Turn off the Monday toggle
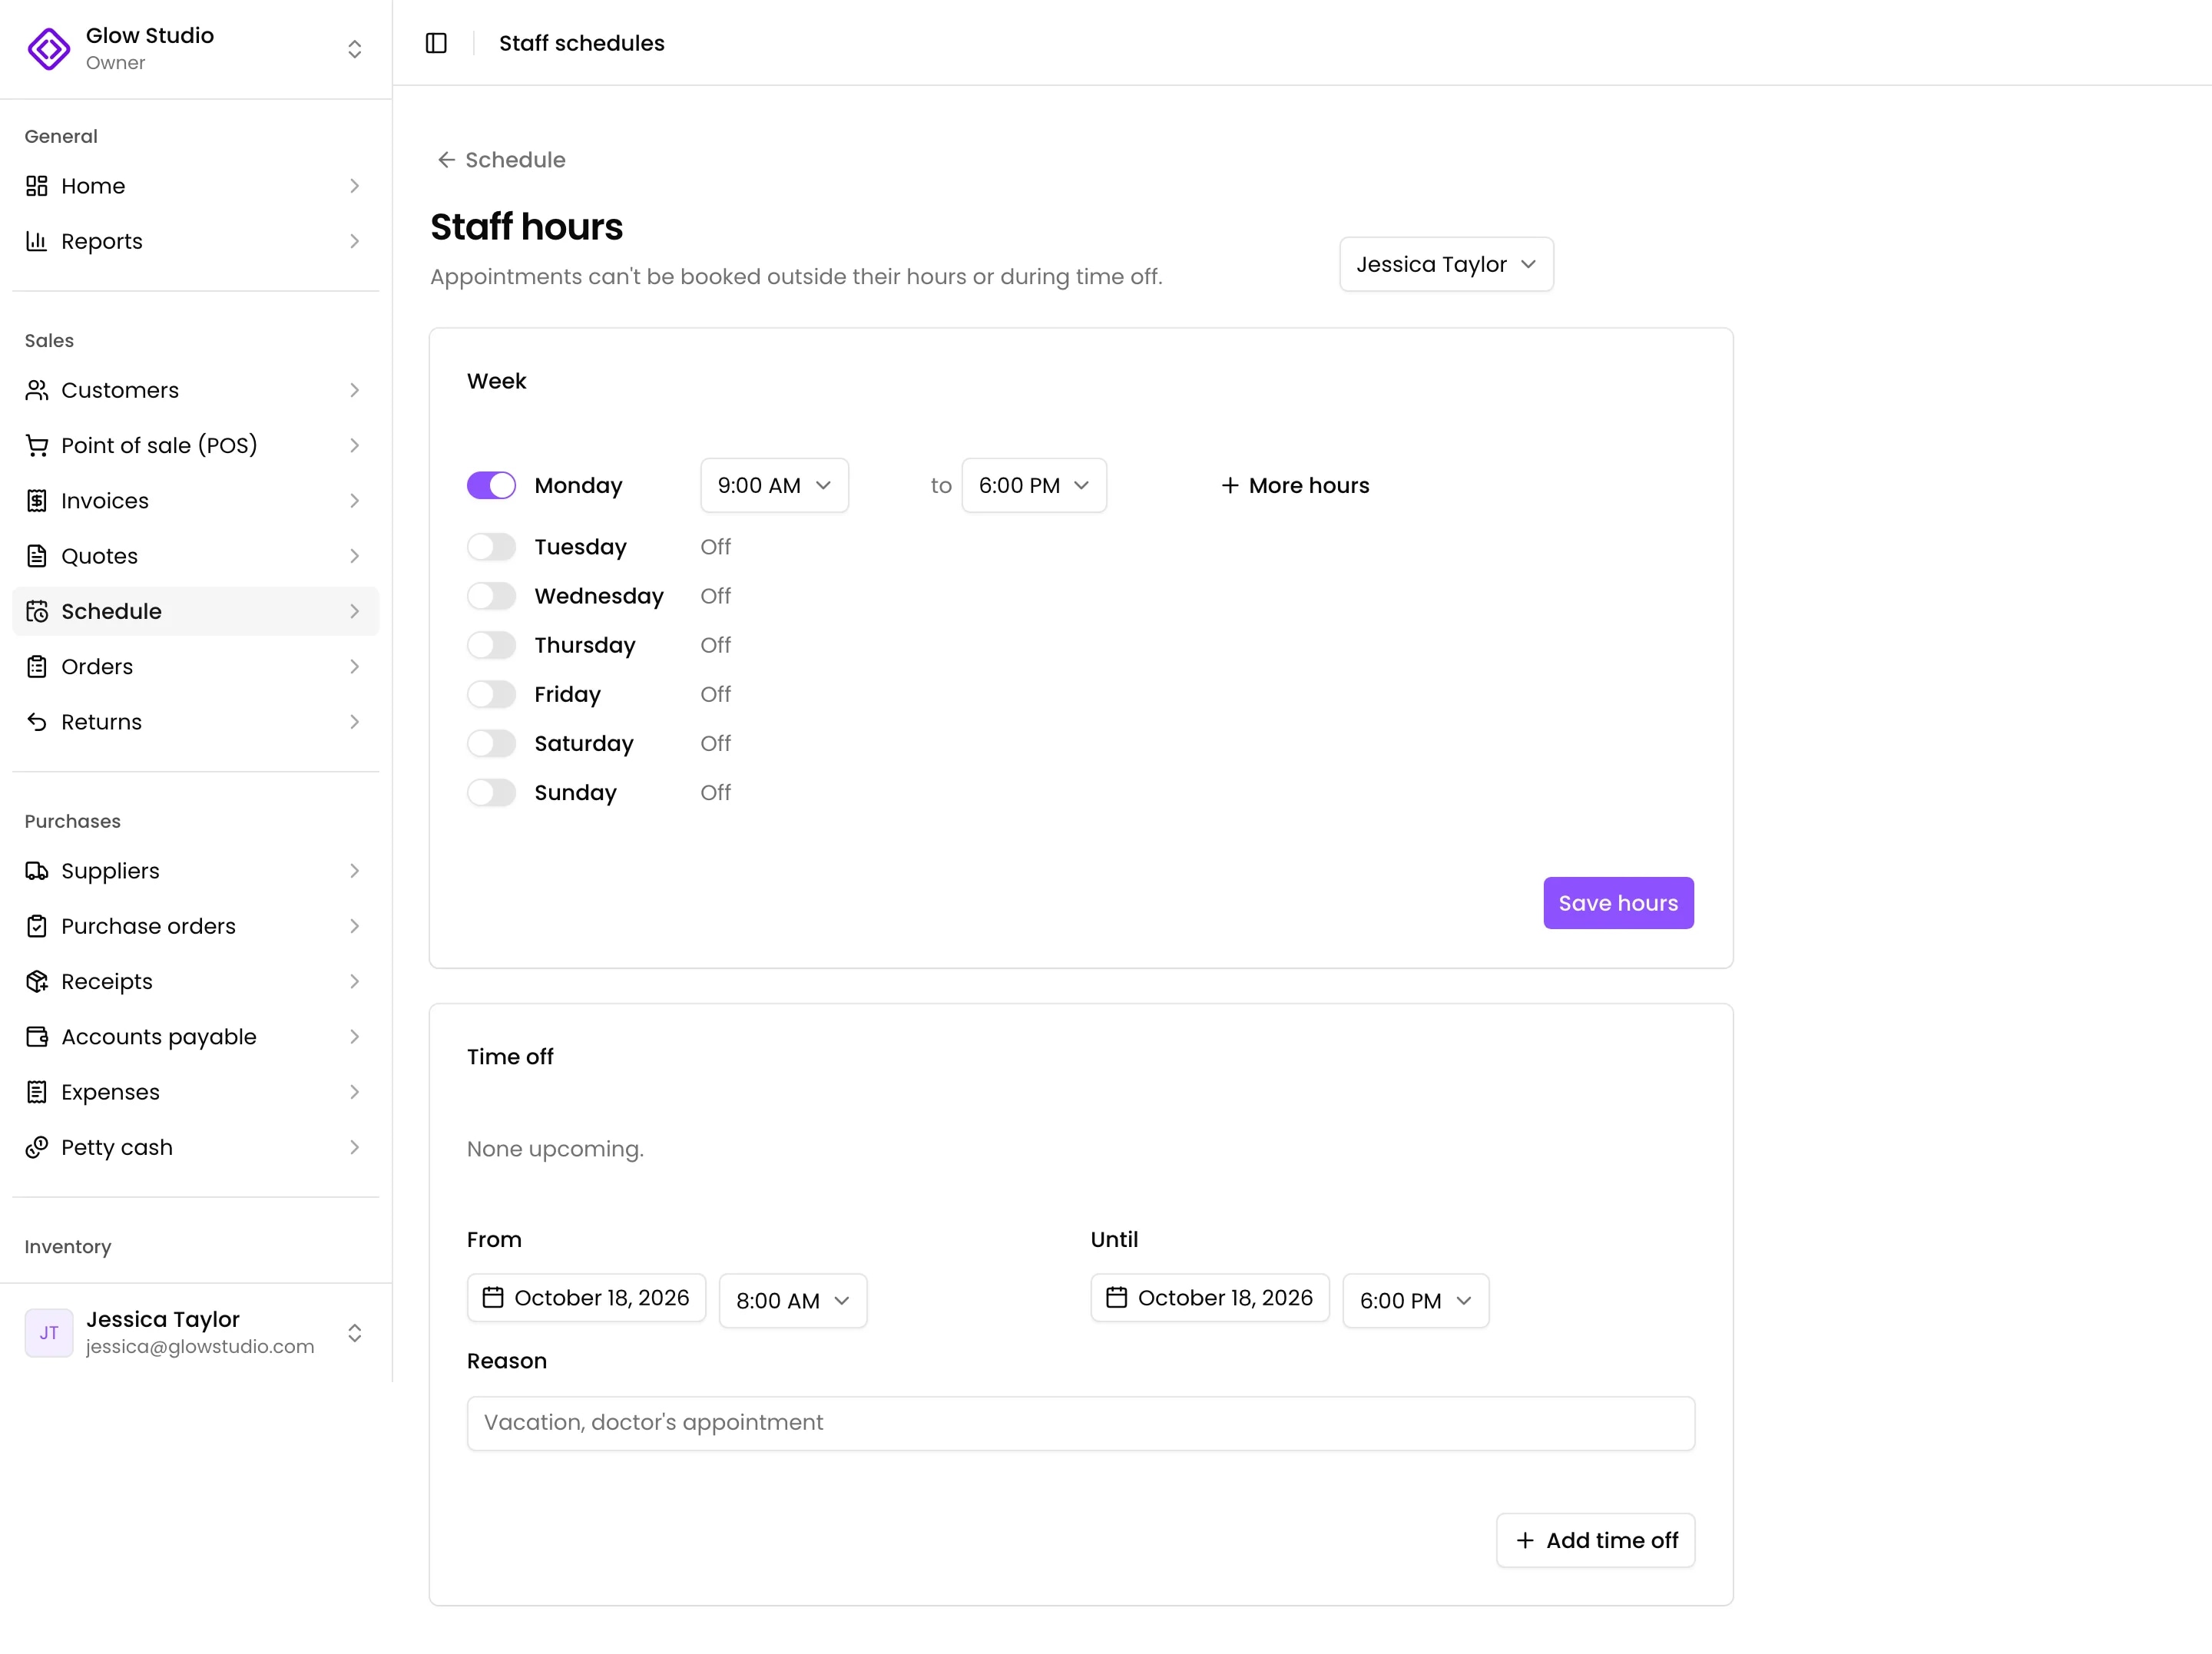The width and height of the screenshot is (2212, 1654). pyautogui.click(x=491, y=485)
